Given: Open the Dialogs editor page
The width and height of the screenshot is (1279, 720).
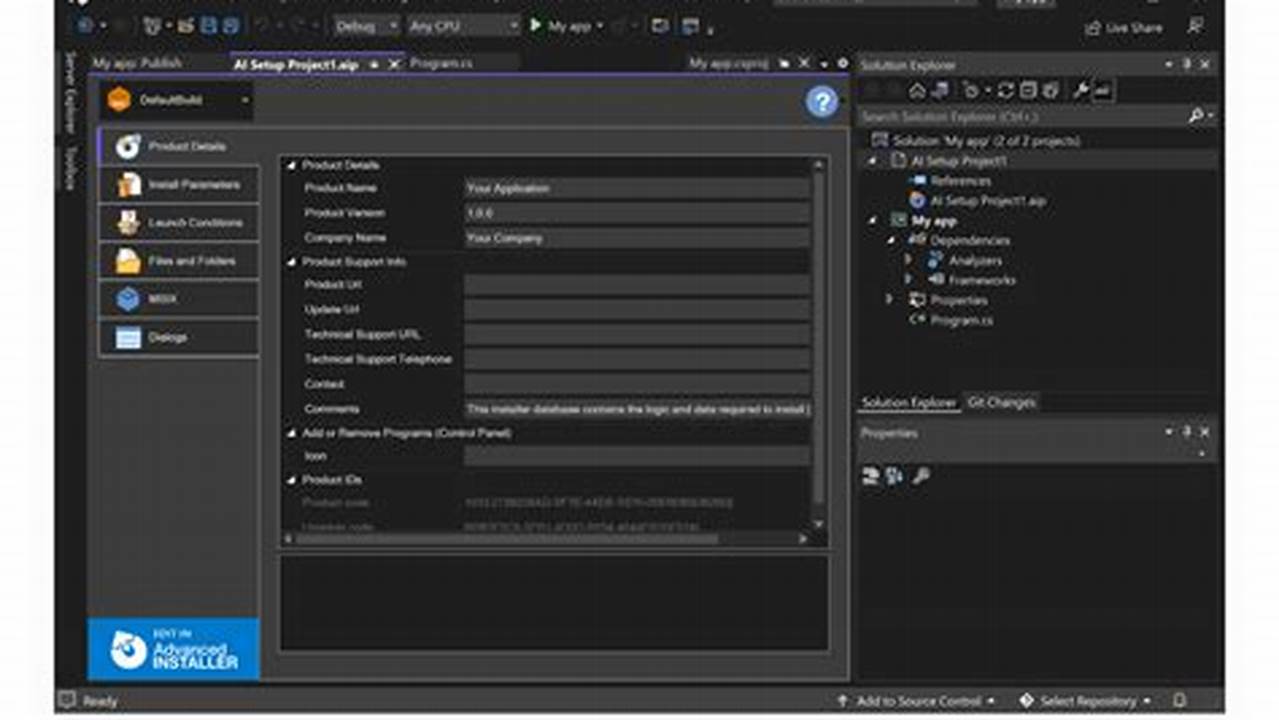Looking at the screenshot, I should pos(178,338).
